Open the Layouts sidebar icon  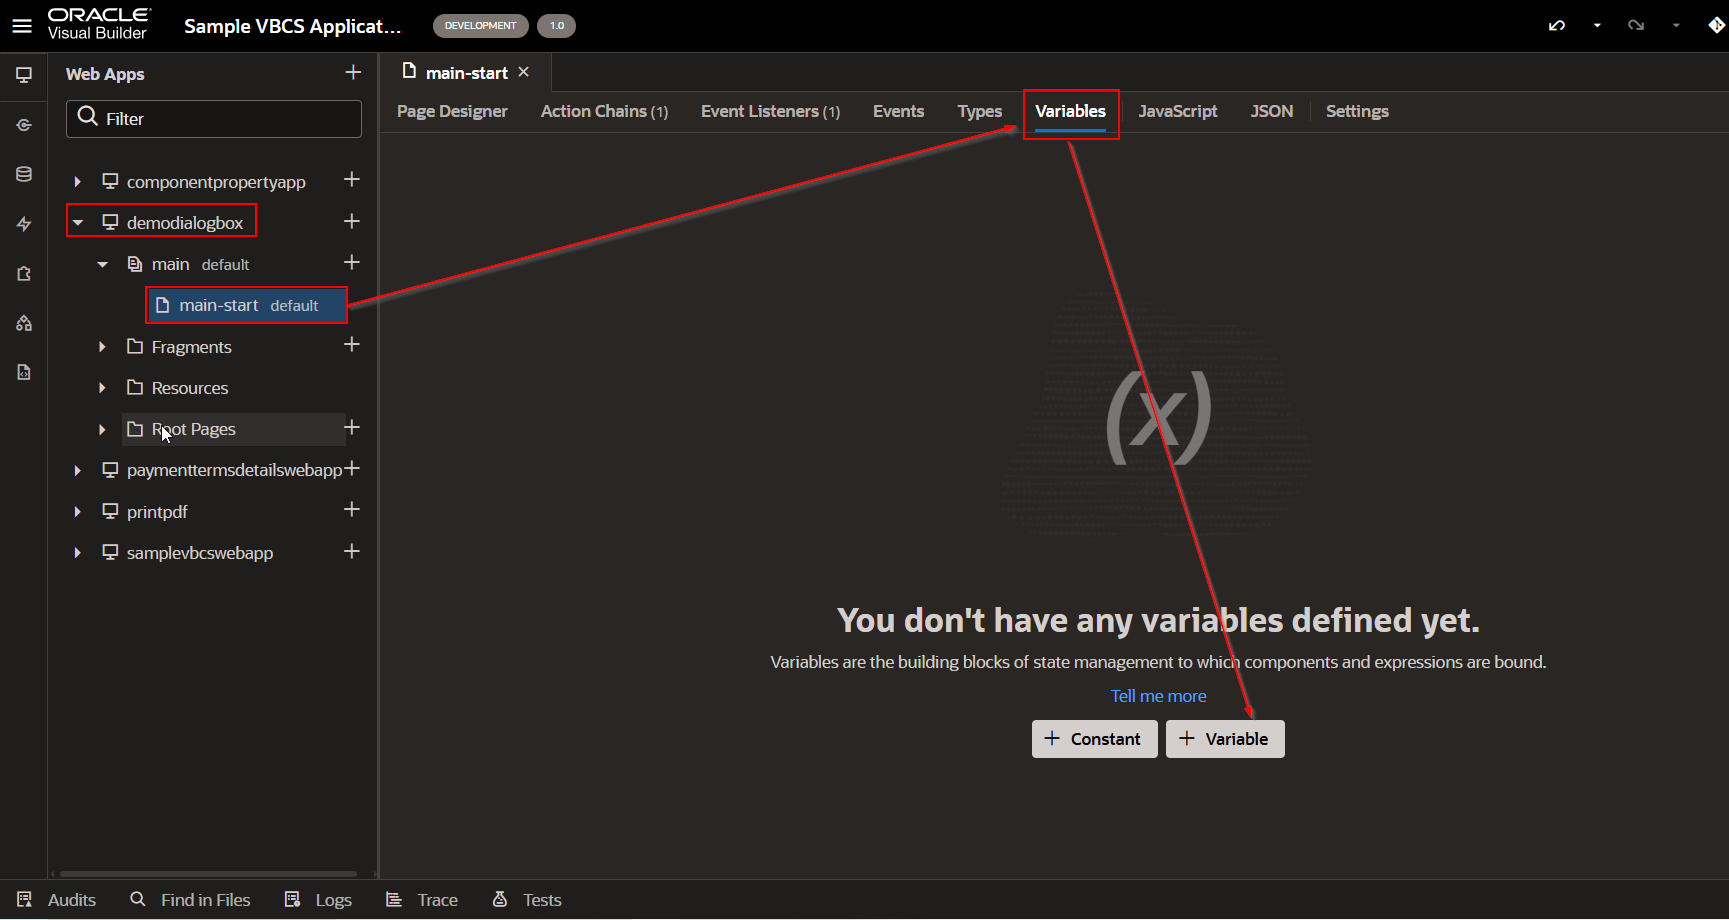24,323
